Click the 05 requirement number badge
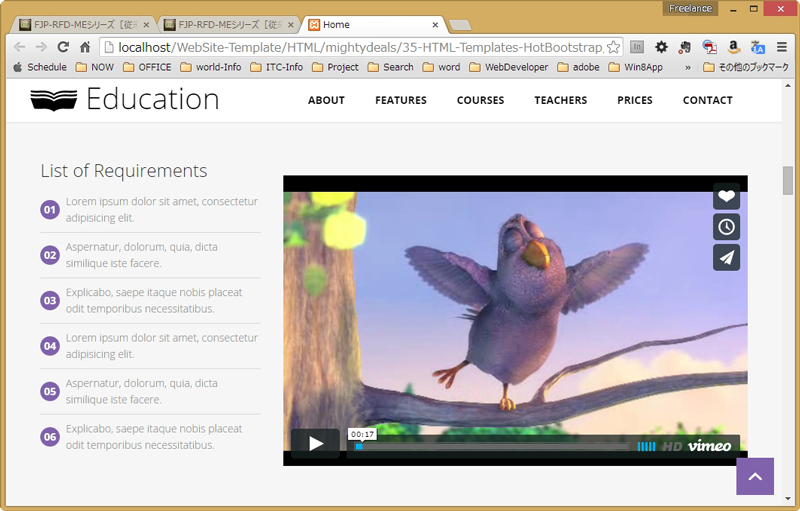Screen dimensions: 800x511 tap(50, 391)
